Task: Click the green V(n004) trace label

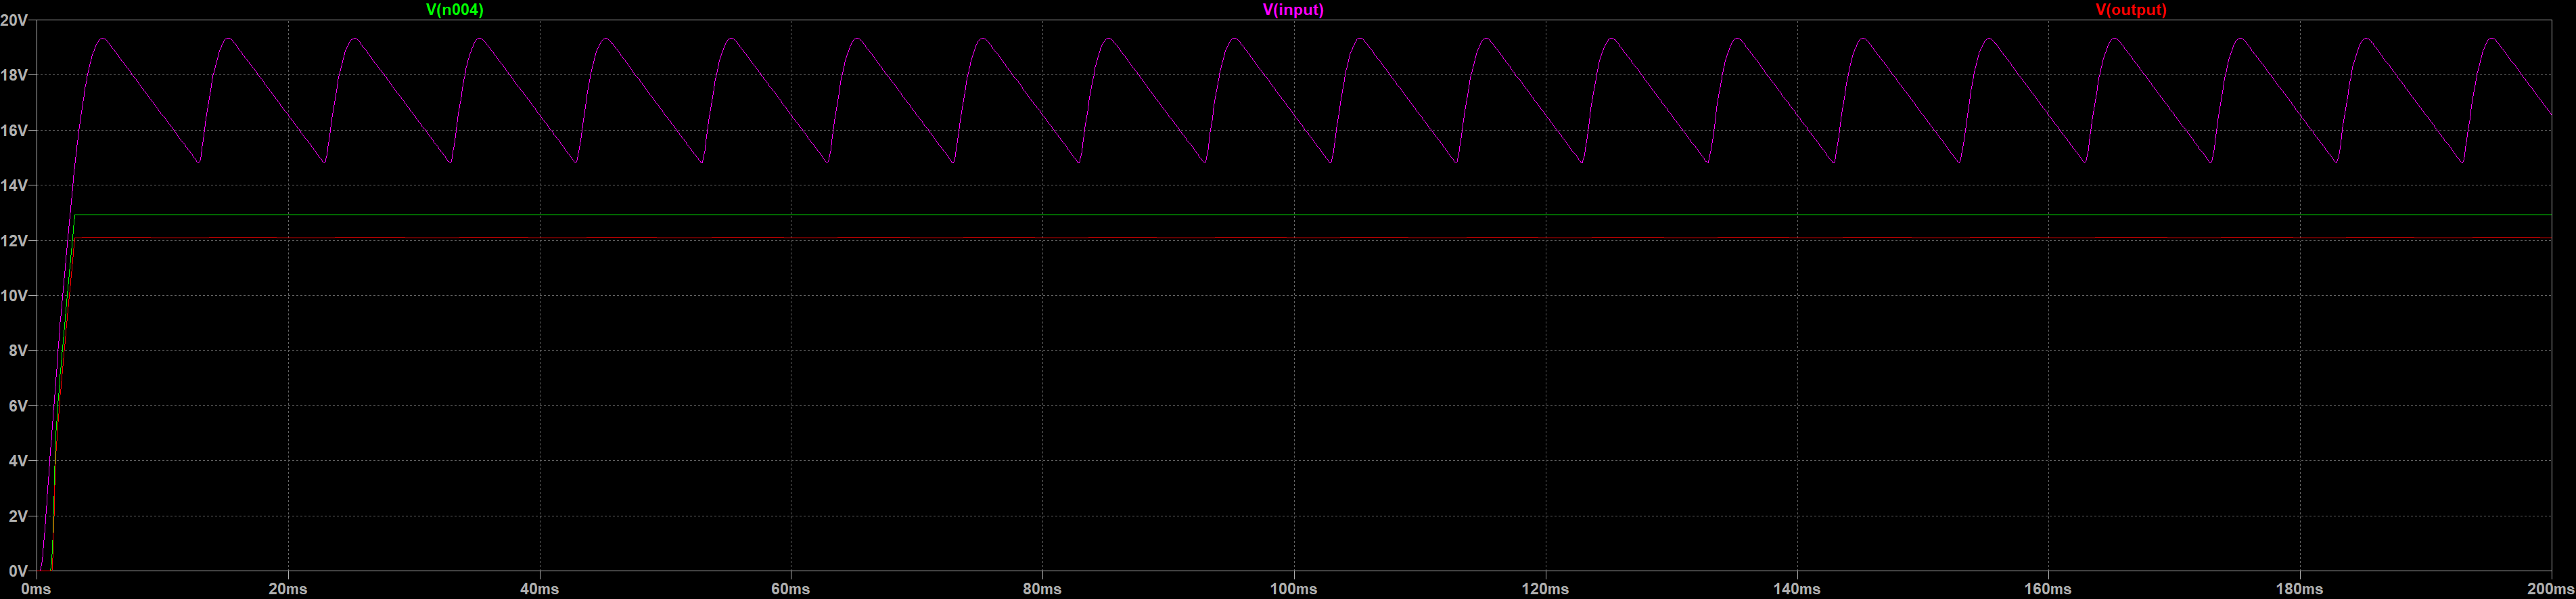Action: coord(454,10)
